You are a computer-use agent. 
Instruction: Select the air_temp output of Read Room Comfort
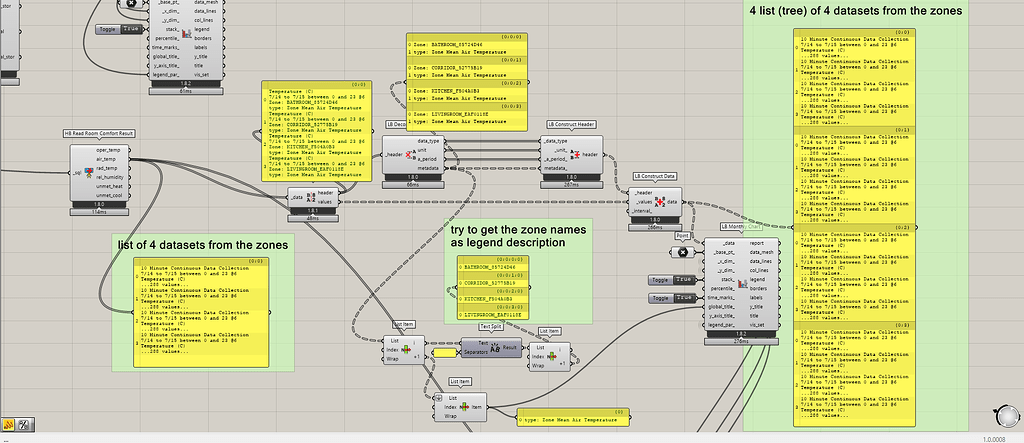pos(107,159)
